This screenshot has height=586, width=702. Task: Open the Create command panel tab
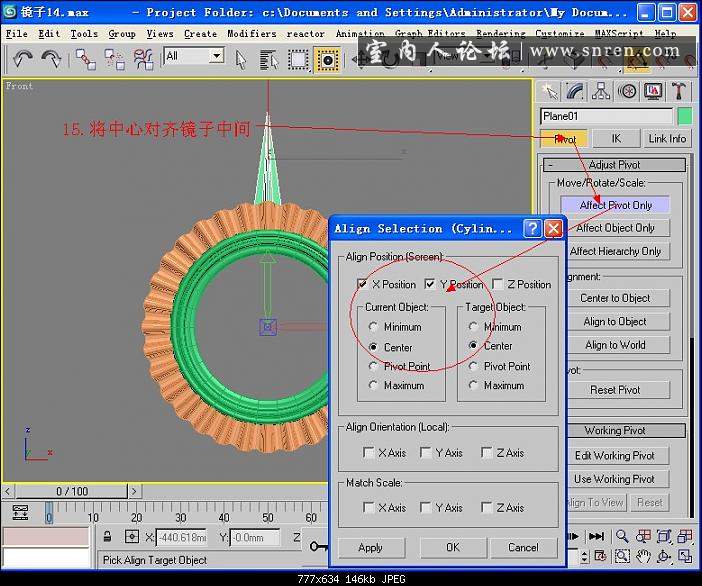click(x=550, y=91)
